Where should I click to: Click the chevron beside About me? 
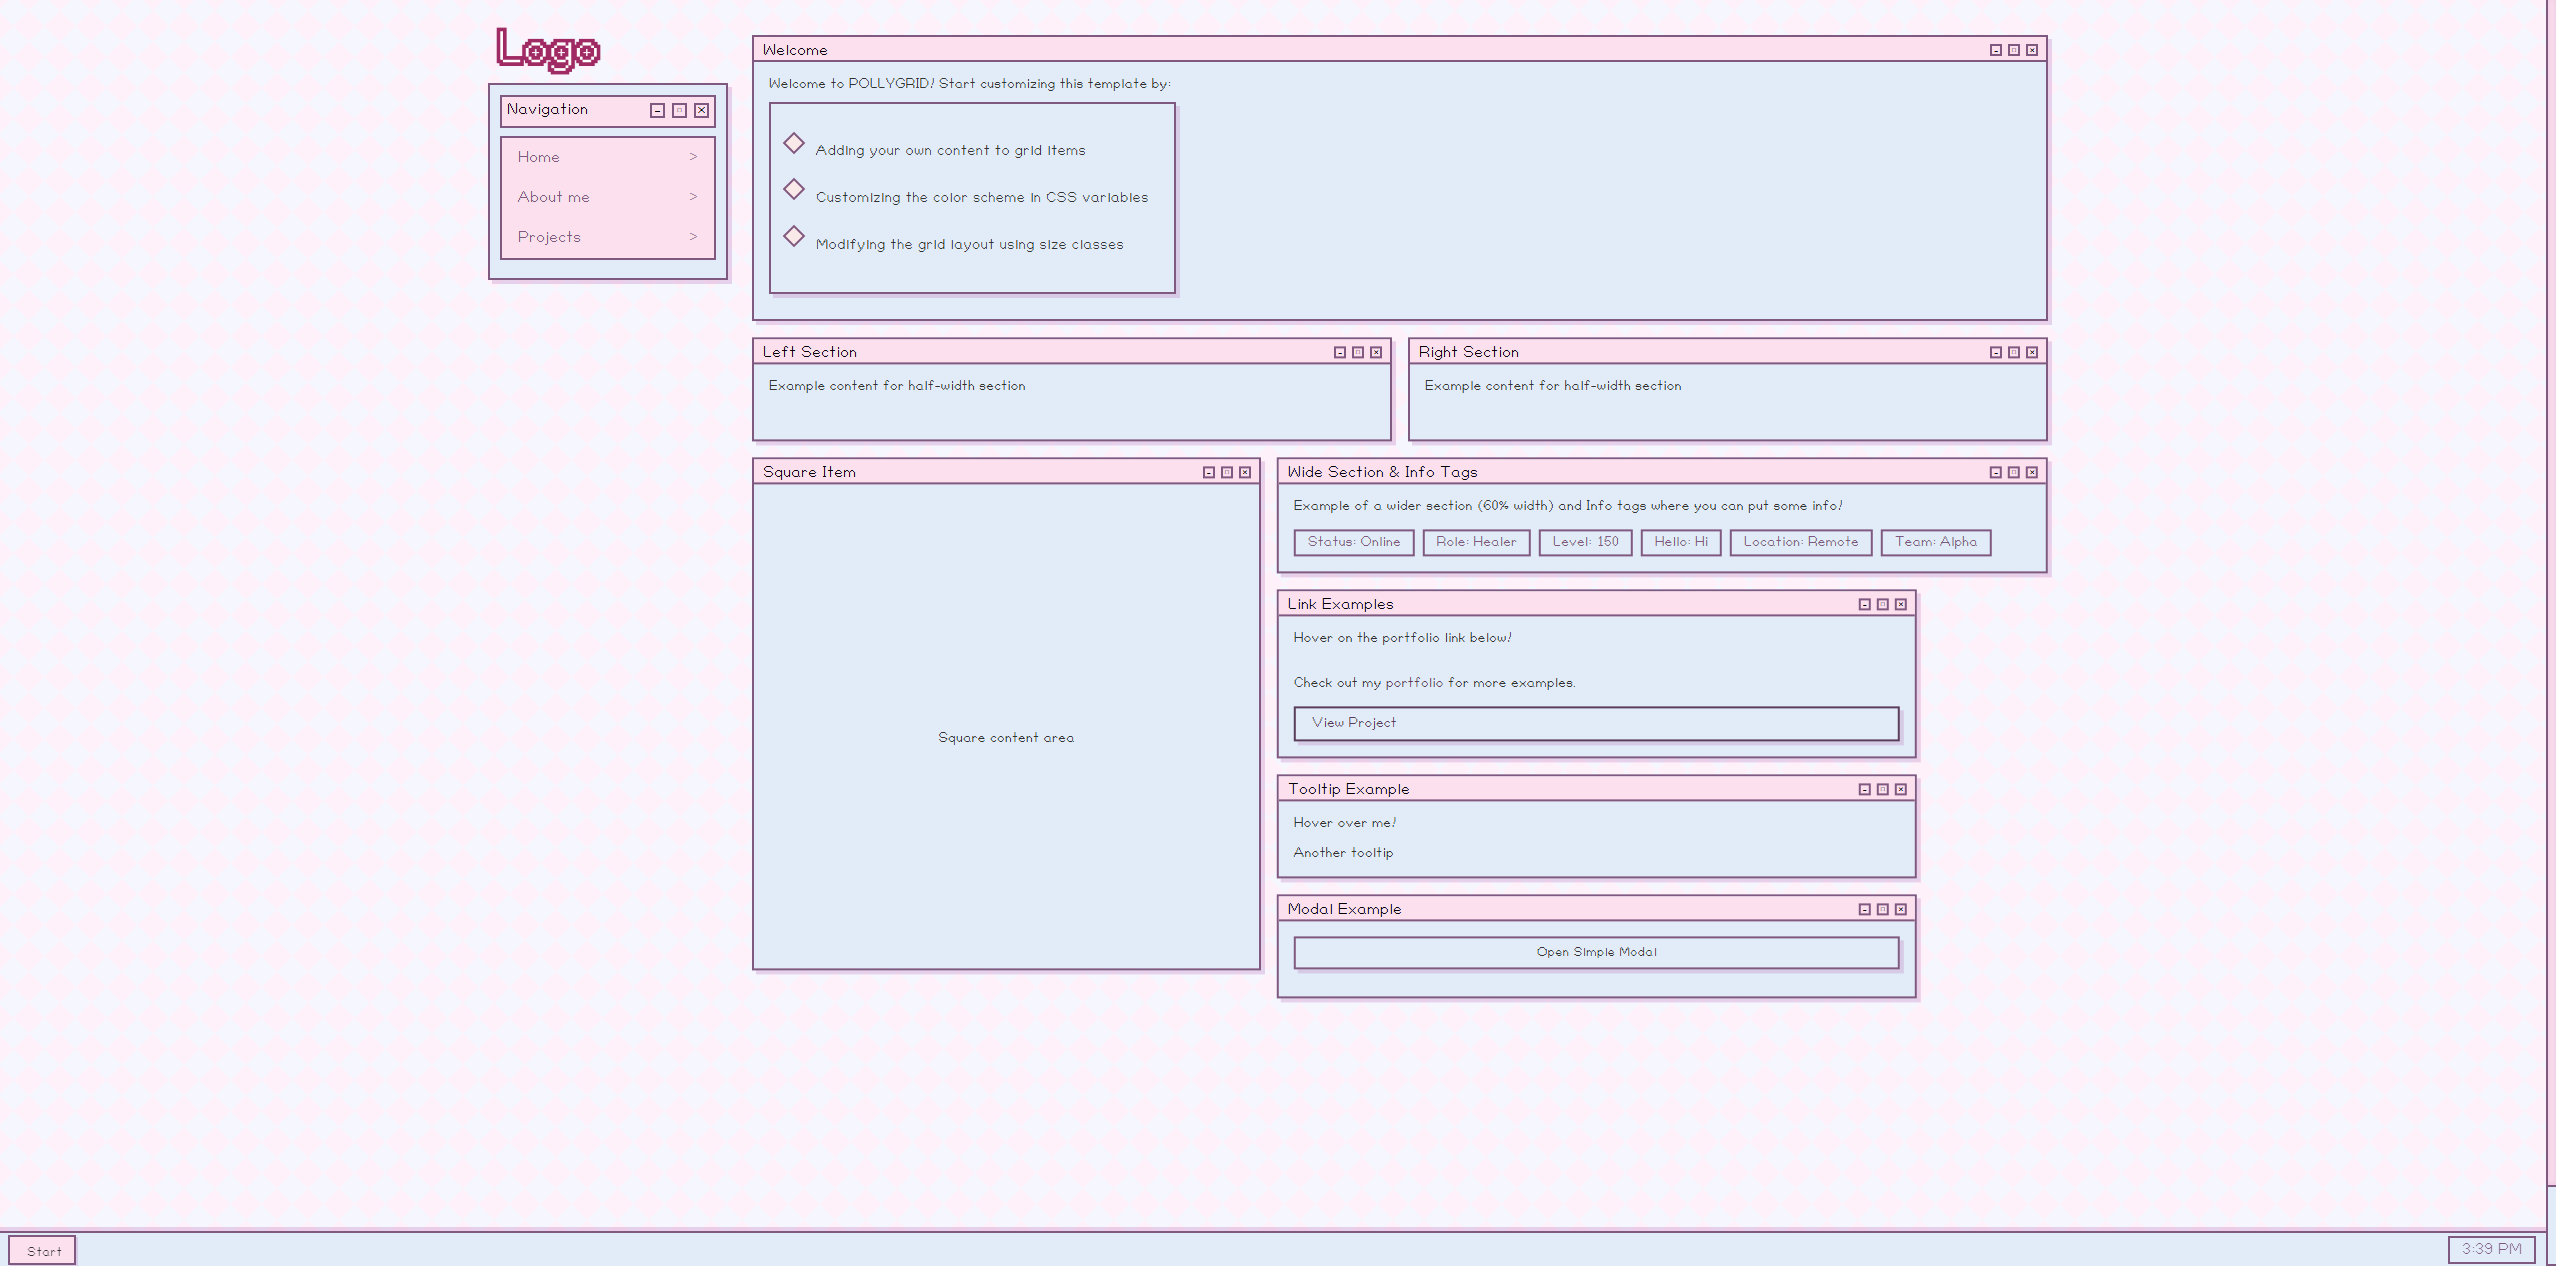point(693,197)
